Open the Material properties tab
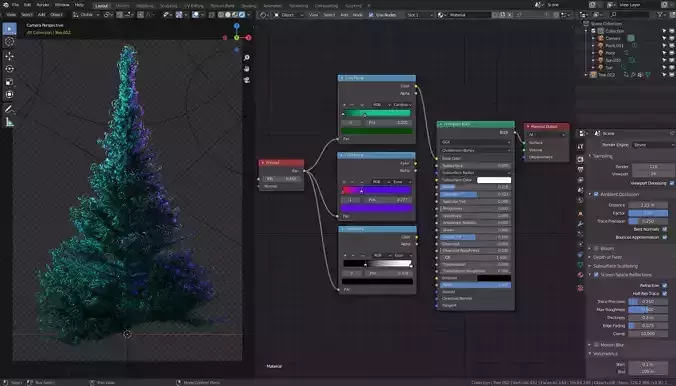 pos(580,275)
